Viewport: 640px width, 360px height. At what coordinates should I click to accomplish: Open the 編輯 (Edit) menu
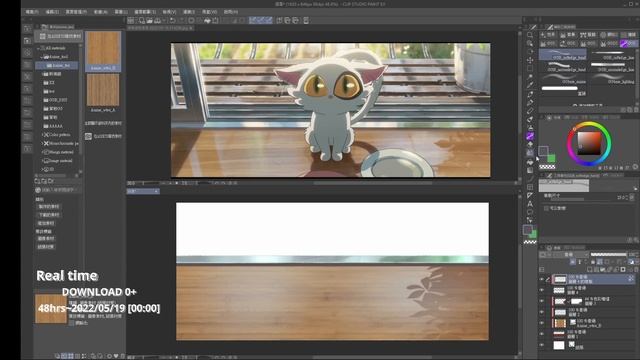(x=52, y=12)
